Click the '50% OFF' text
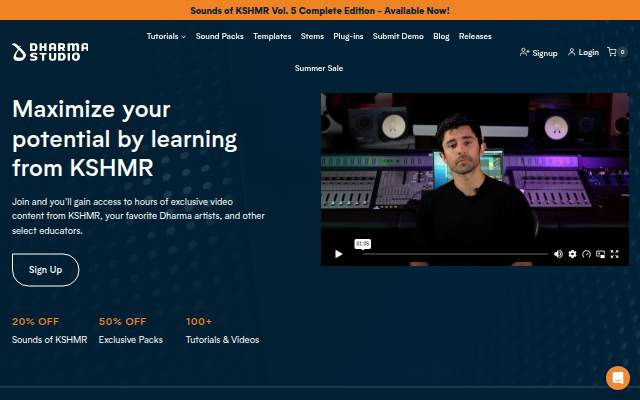This screenshot has height=400, width=640. [x=122, y=322]
